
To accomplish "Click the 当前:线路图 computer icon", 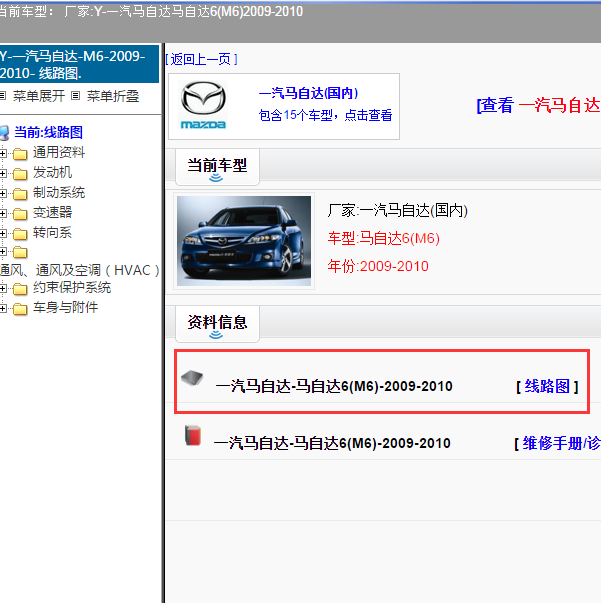I will click(4, 132).
